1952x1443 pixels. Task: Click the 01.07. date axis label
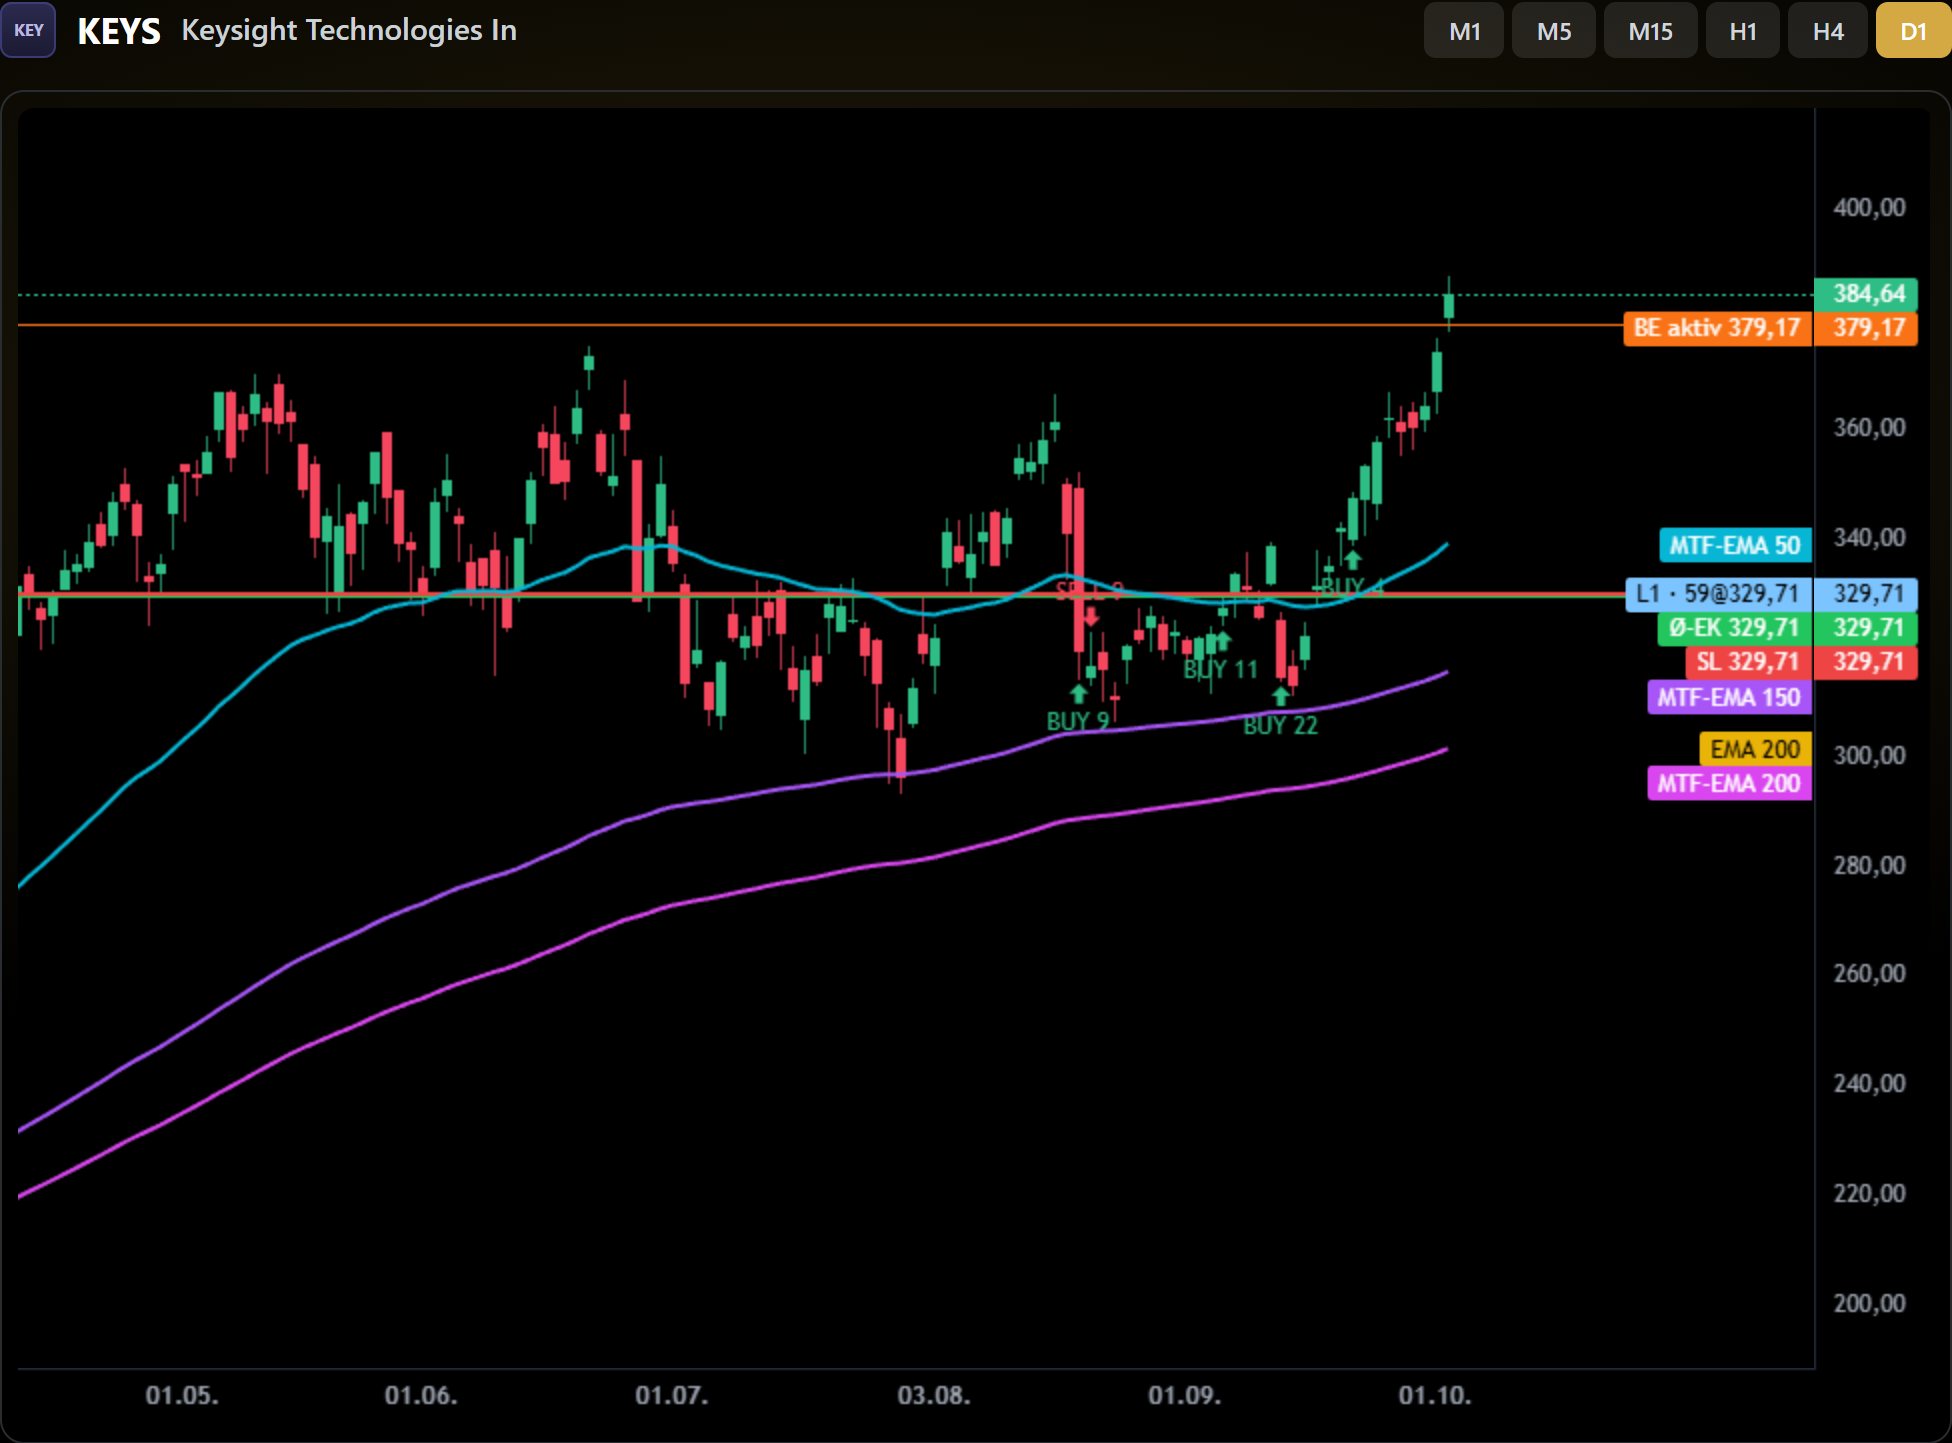(x=672, y=1396)
